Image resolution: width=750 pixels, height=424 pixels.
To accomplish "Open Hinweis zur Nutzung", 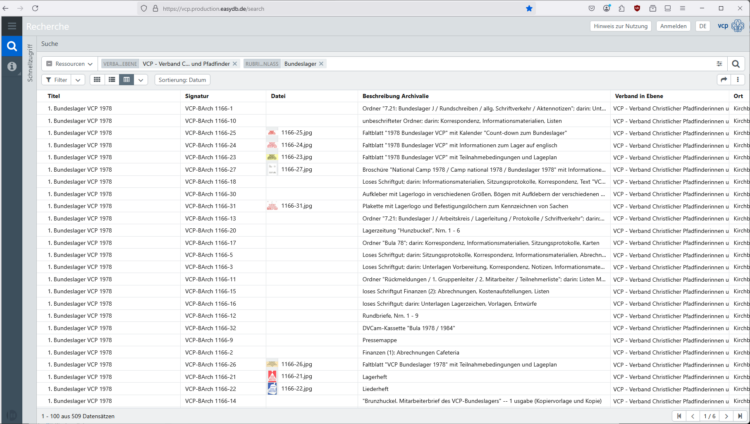I will [x=620, y=26].
